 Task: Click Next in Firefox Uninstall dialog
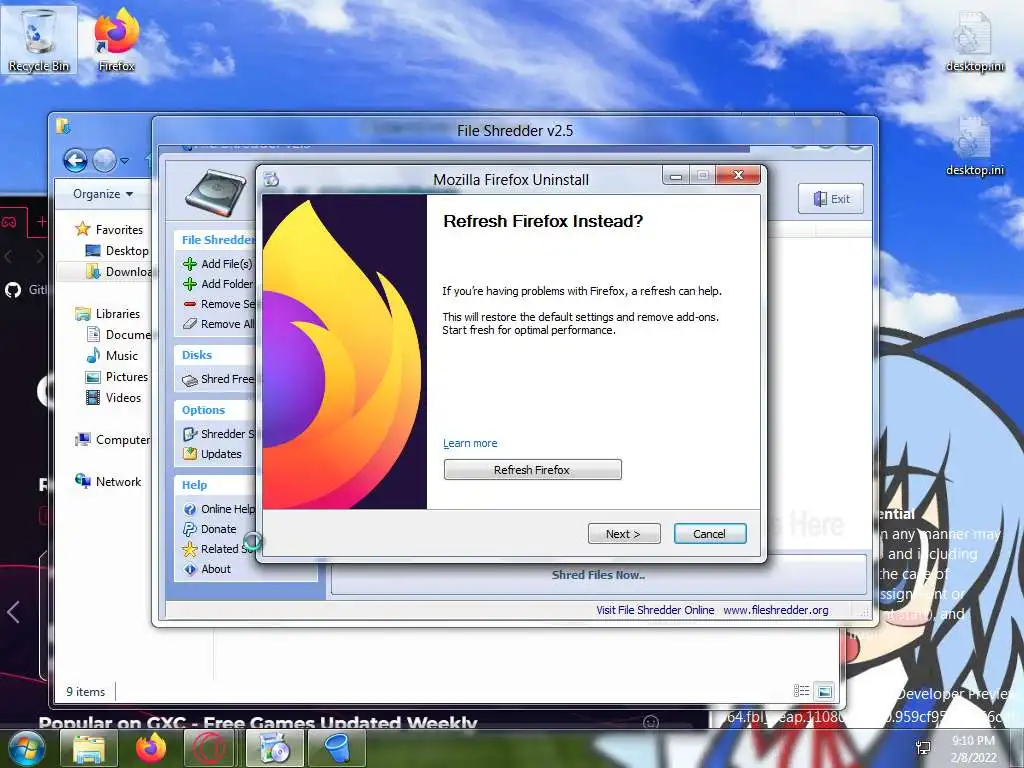624,534
